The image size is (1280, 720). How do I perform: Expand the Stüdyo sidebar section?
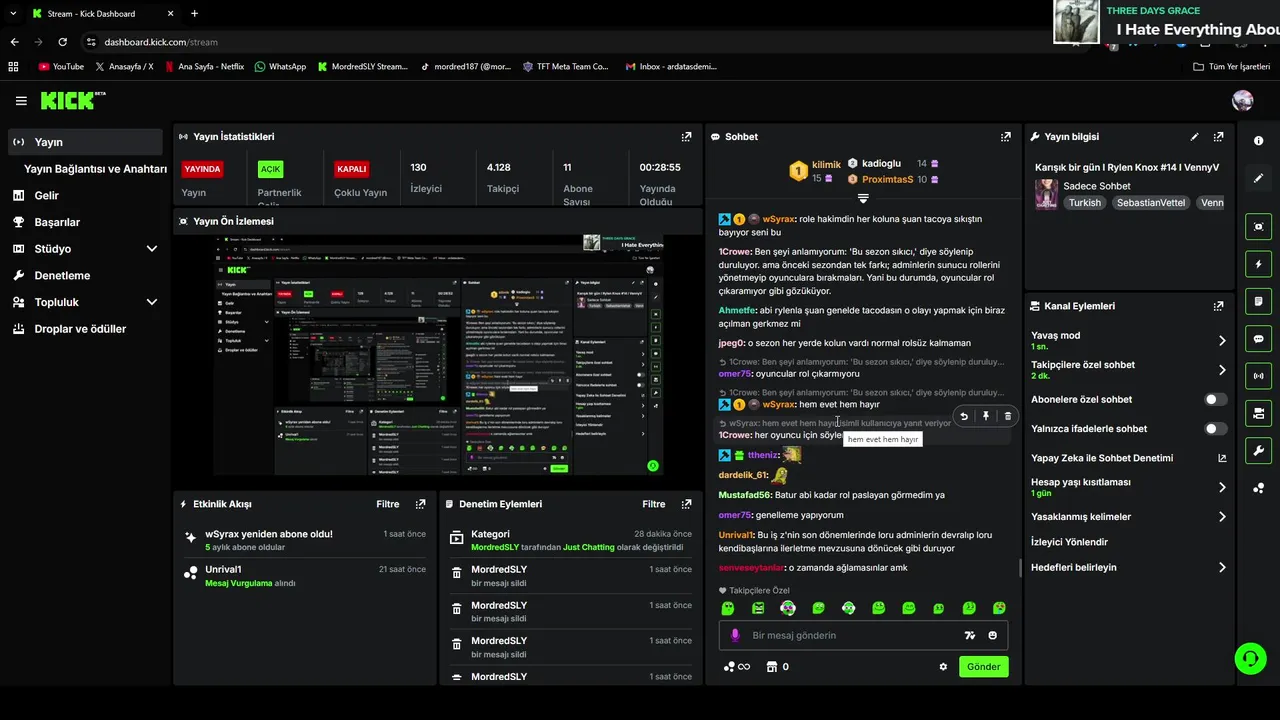click(x=152, y=249)
